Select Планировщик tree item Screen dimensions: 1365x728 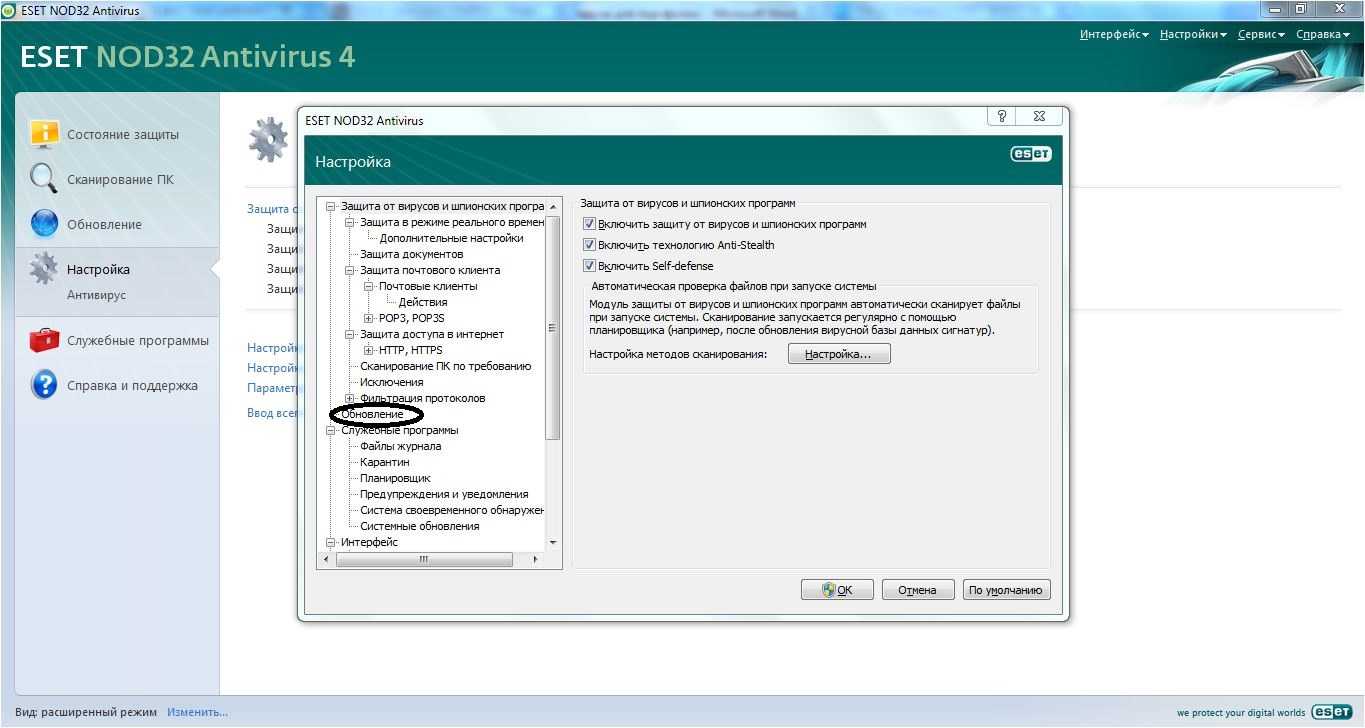(395, 478)
